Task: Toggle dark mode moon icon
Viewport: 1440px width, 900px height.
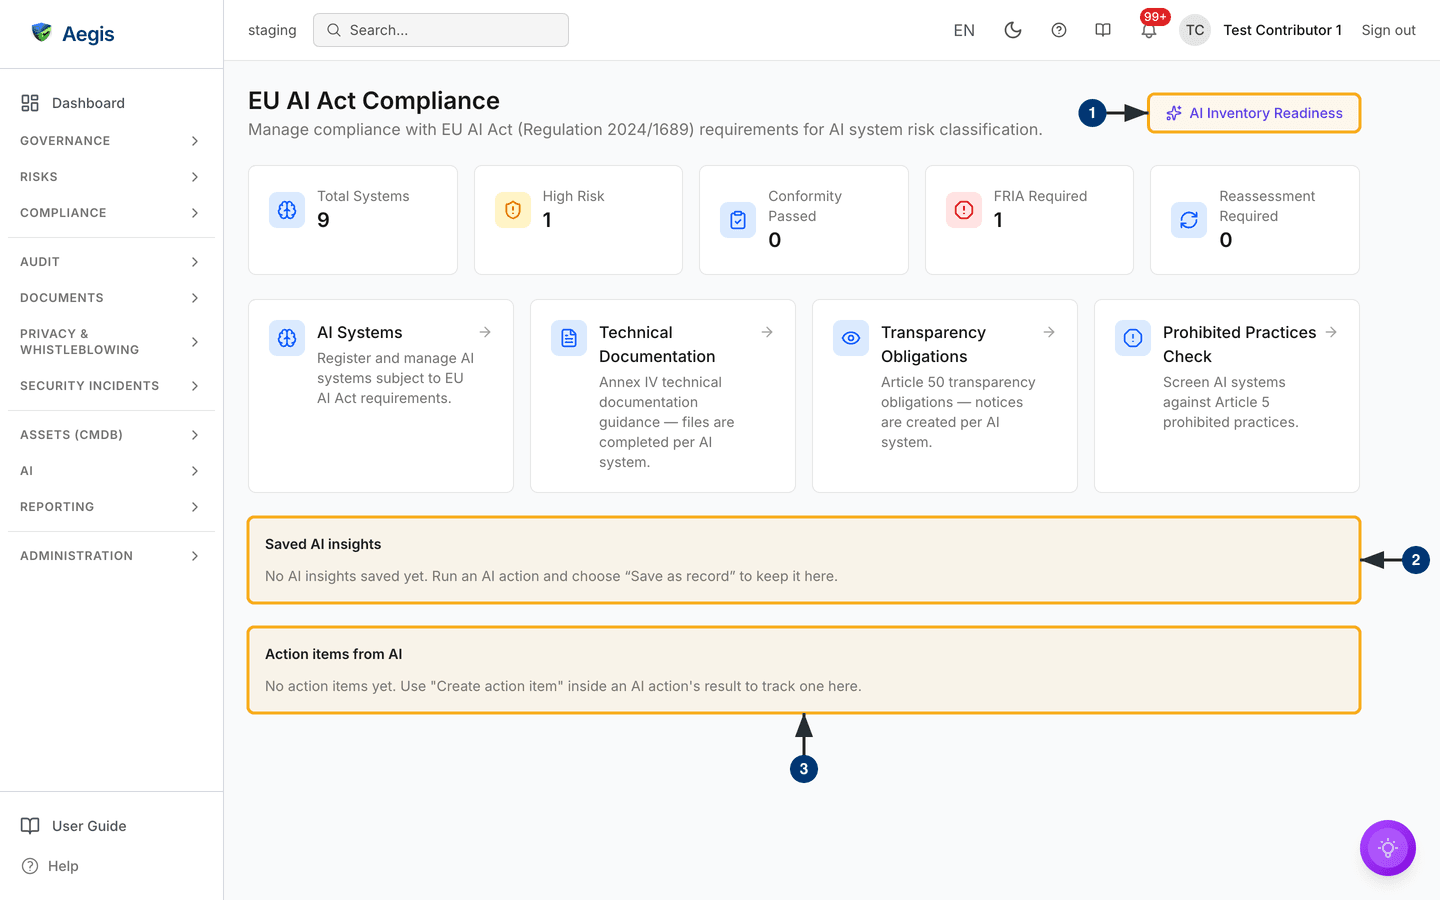Action: [1013, 30]
